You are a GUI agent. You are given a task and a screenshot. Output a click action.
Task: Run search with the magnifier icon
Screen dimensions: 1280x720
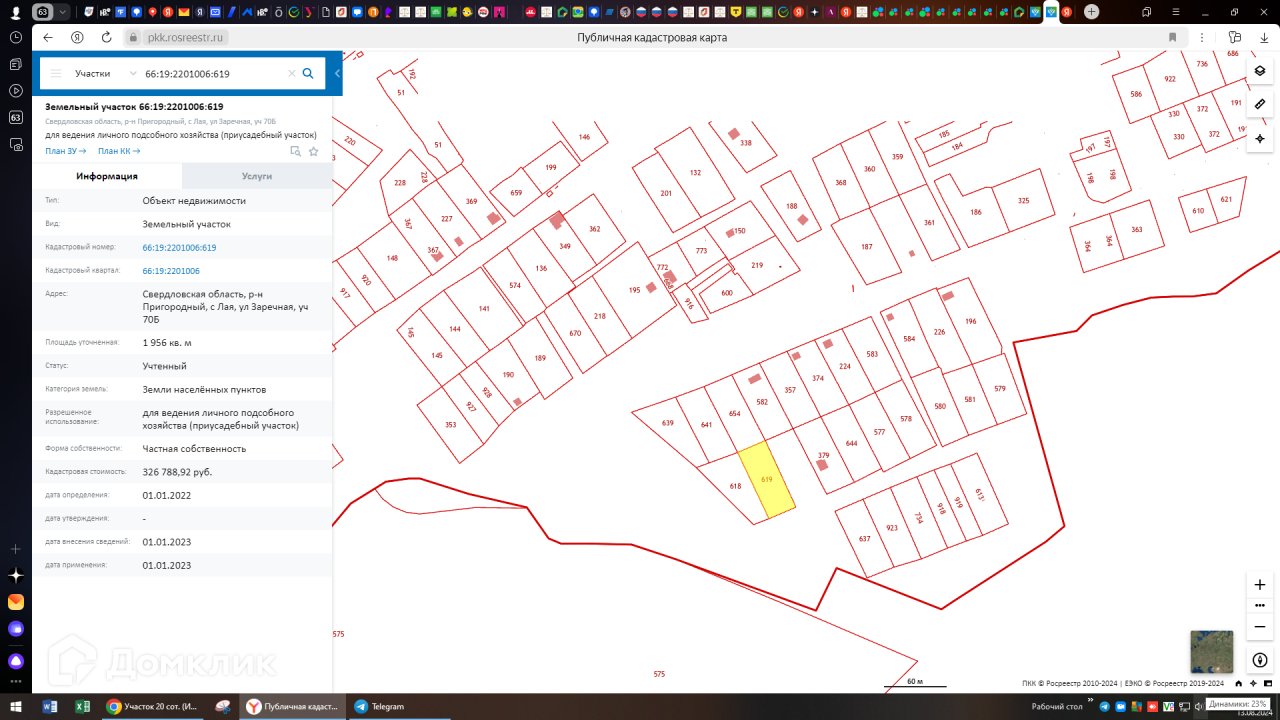[x=308, y=73]
